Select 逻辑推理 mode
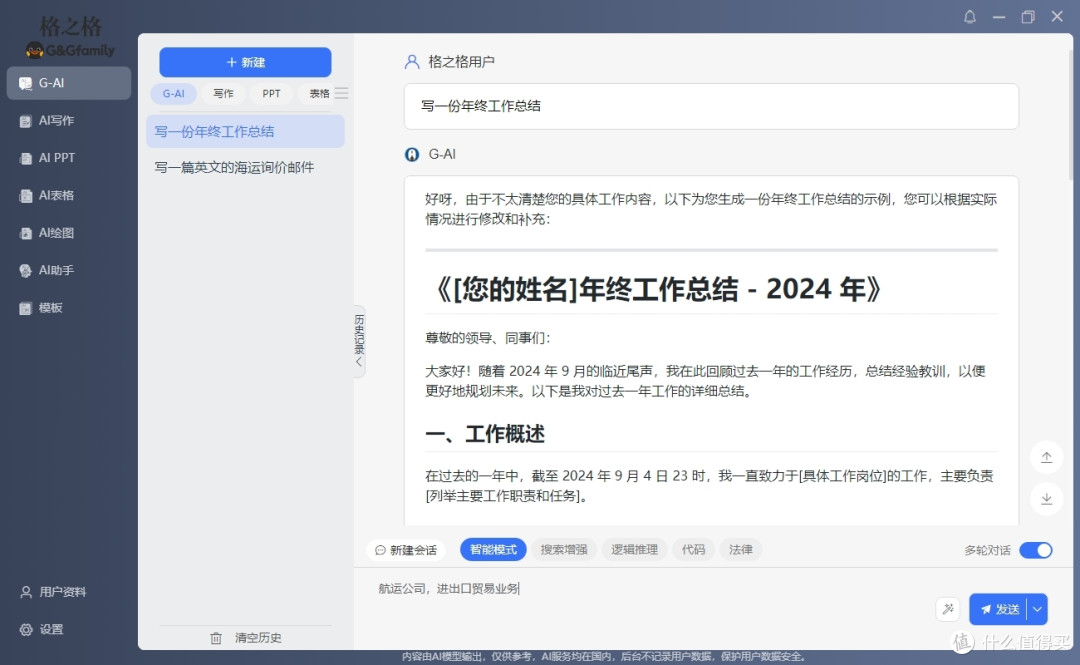 [x=634, y=550]
